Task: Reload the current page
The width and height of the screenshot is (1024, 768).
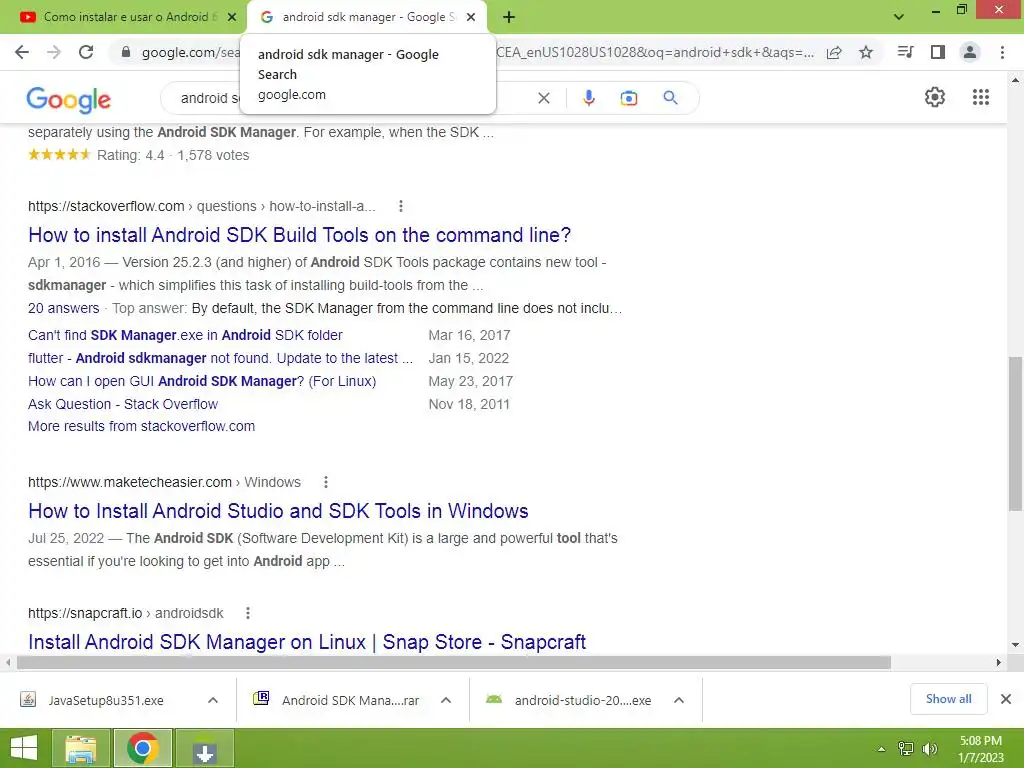Action: pyautogui.click(x=86, y=52)
